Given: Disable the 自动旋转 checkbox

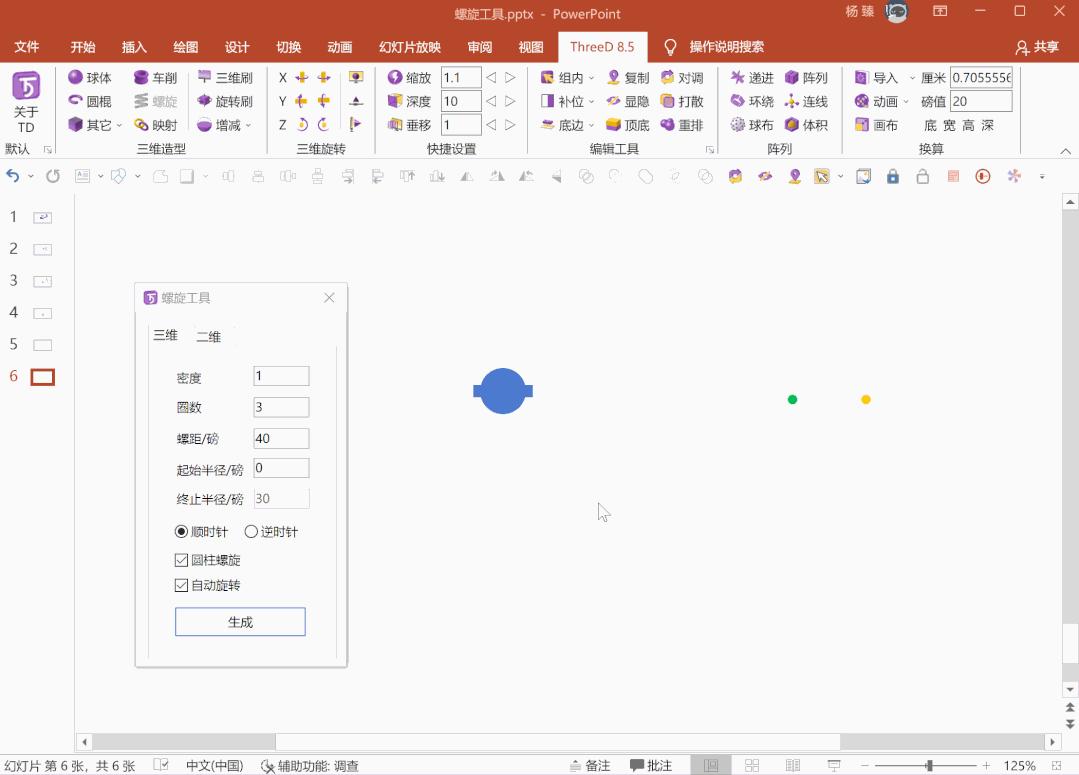Looking at the screenshot, I should coord(180,585).
